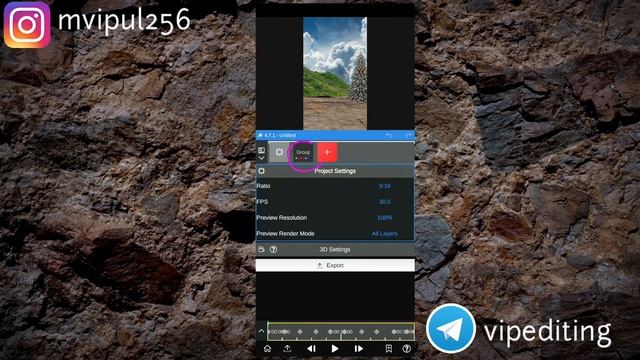Add a new layer with red plus button
The height and width of the screenshot is (360, 640).
327,152
